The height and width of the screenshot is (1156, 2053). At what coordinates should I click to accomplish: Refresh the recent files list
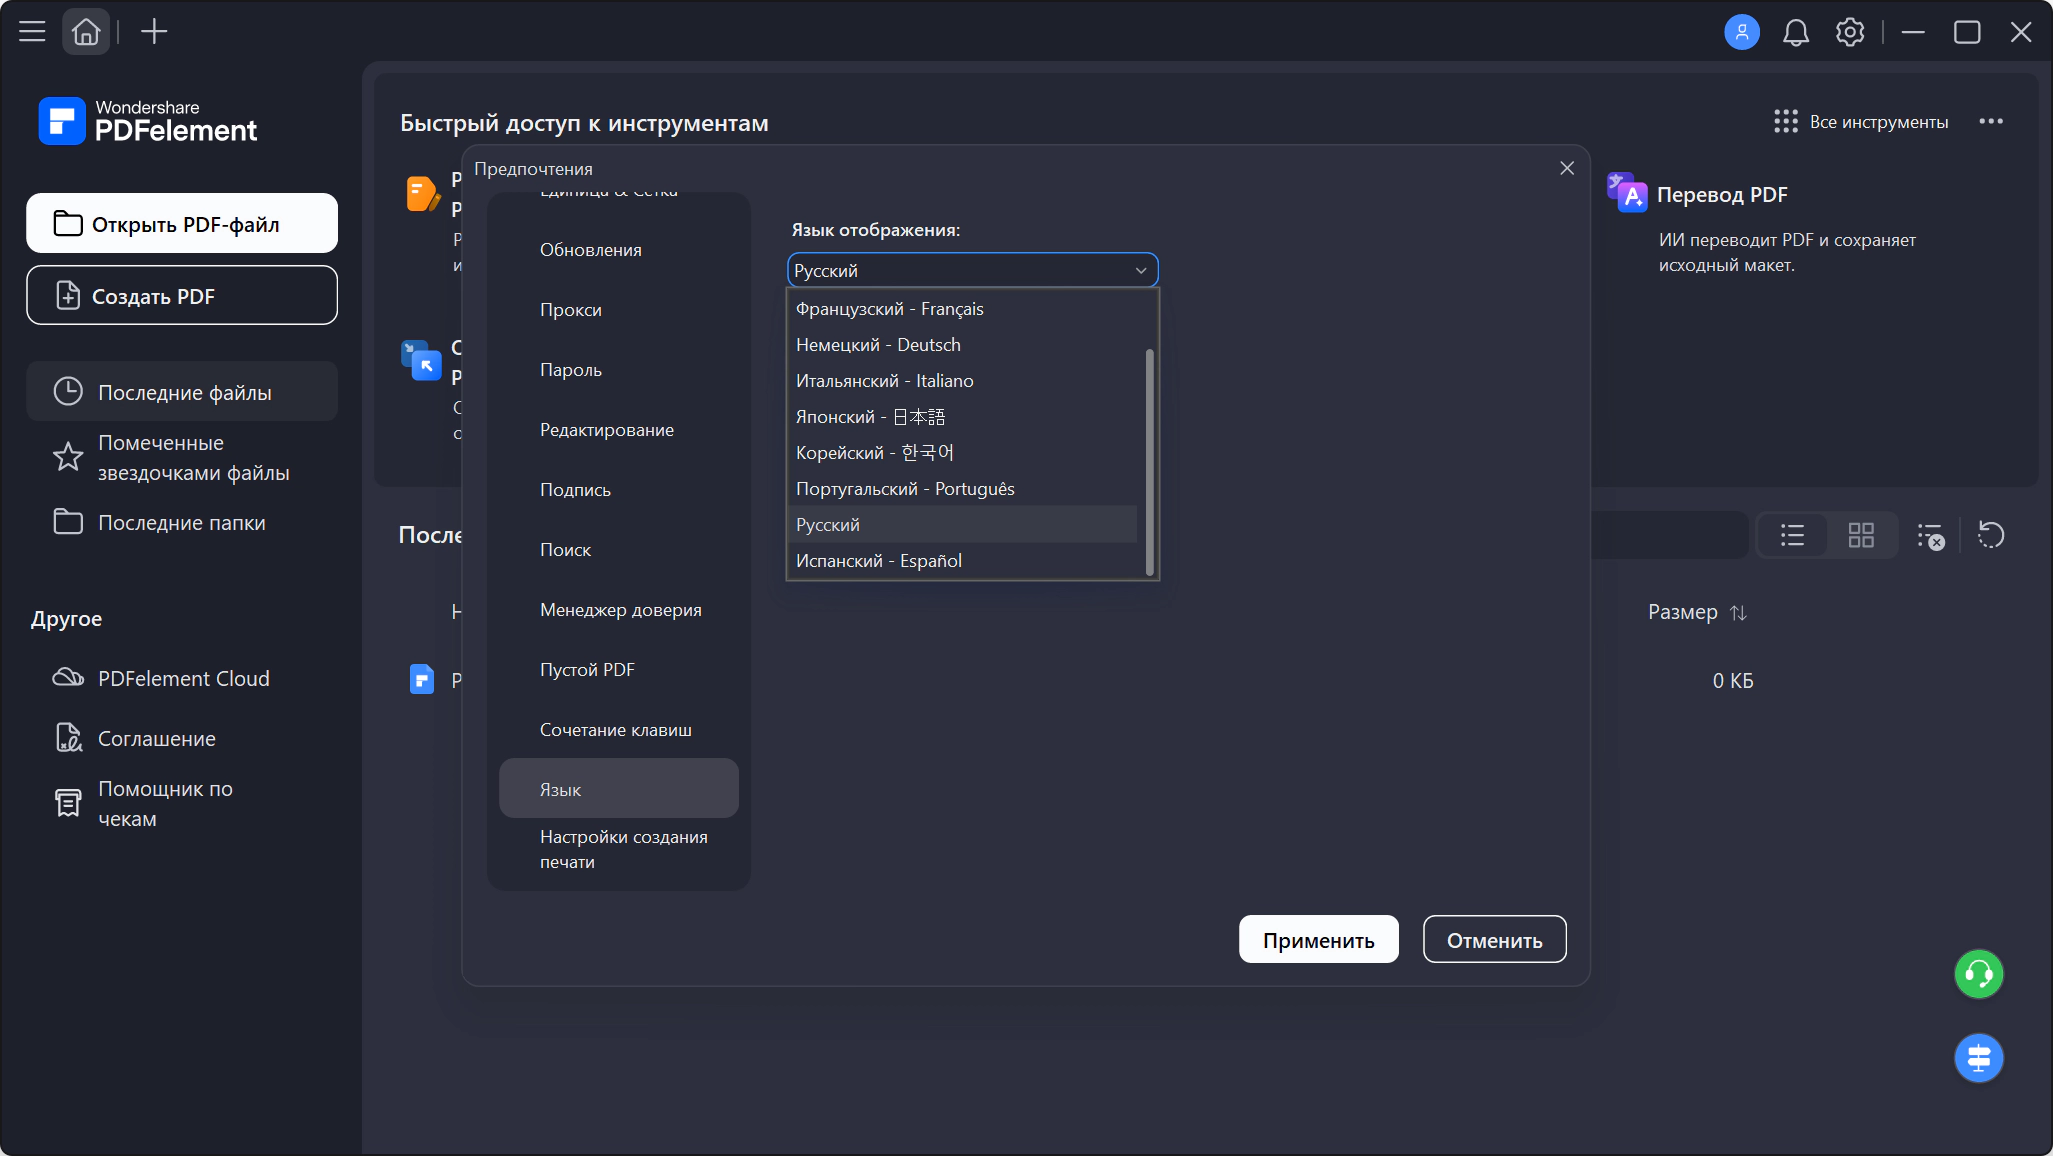pos(1990,535)
